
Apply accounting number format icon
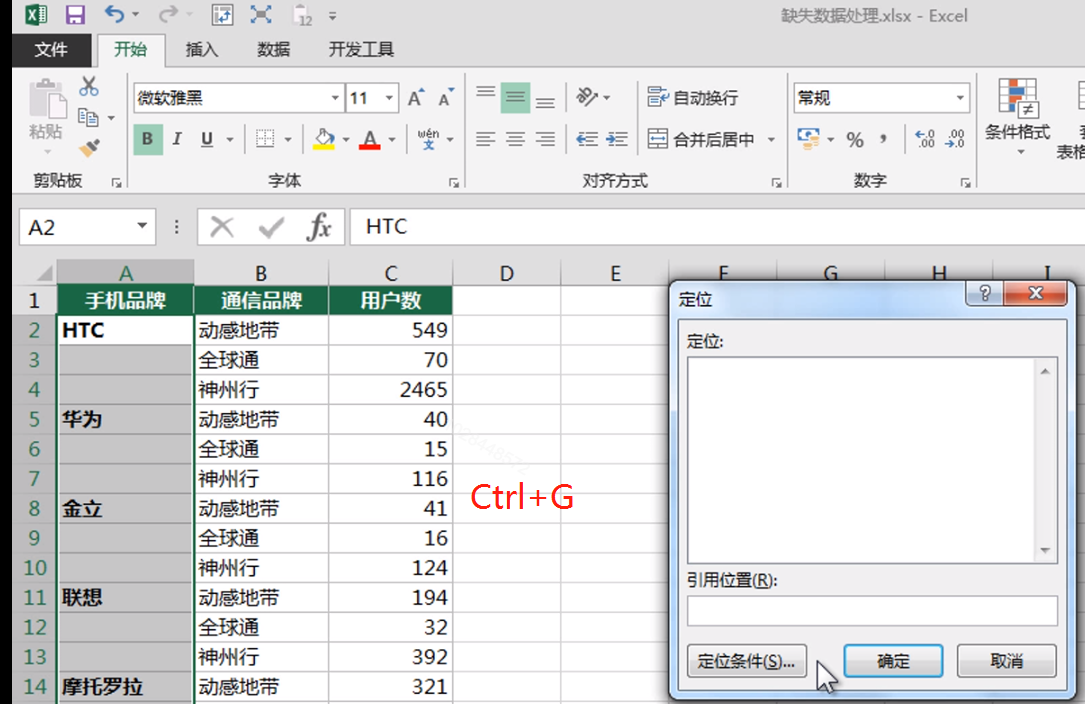click(x=808, y=138)
